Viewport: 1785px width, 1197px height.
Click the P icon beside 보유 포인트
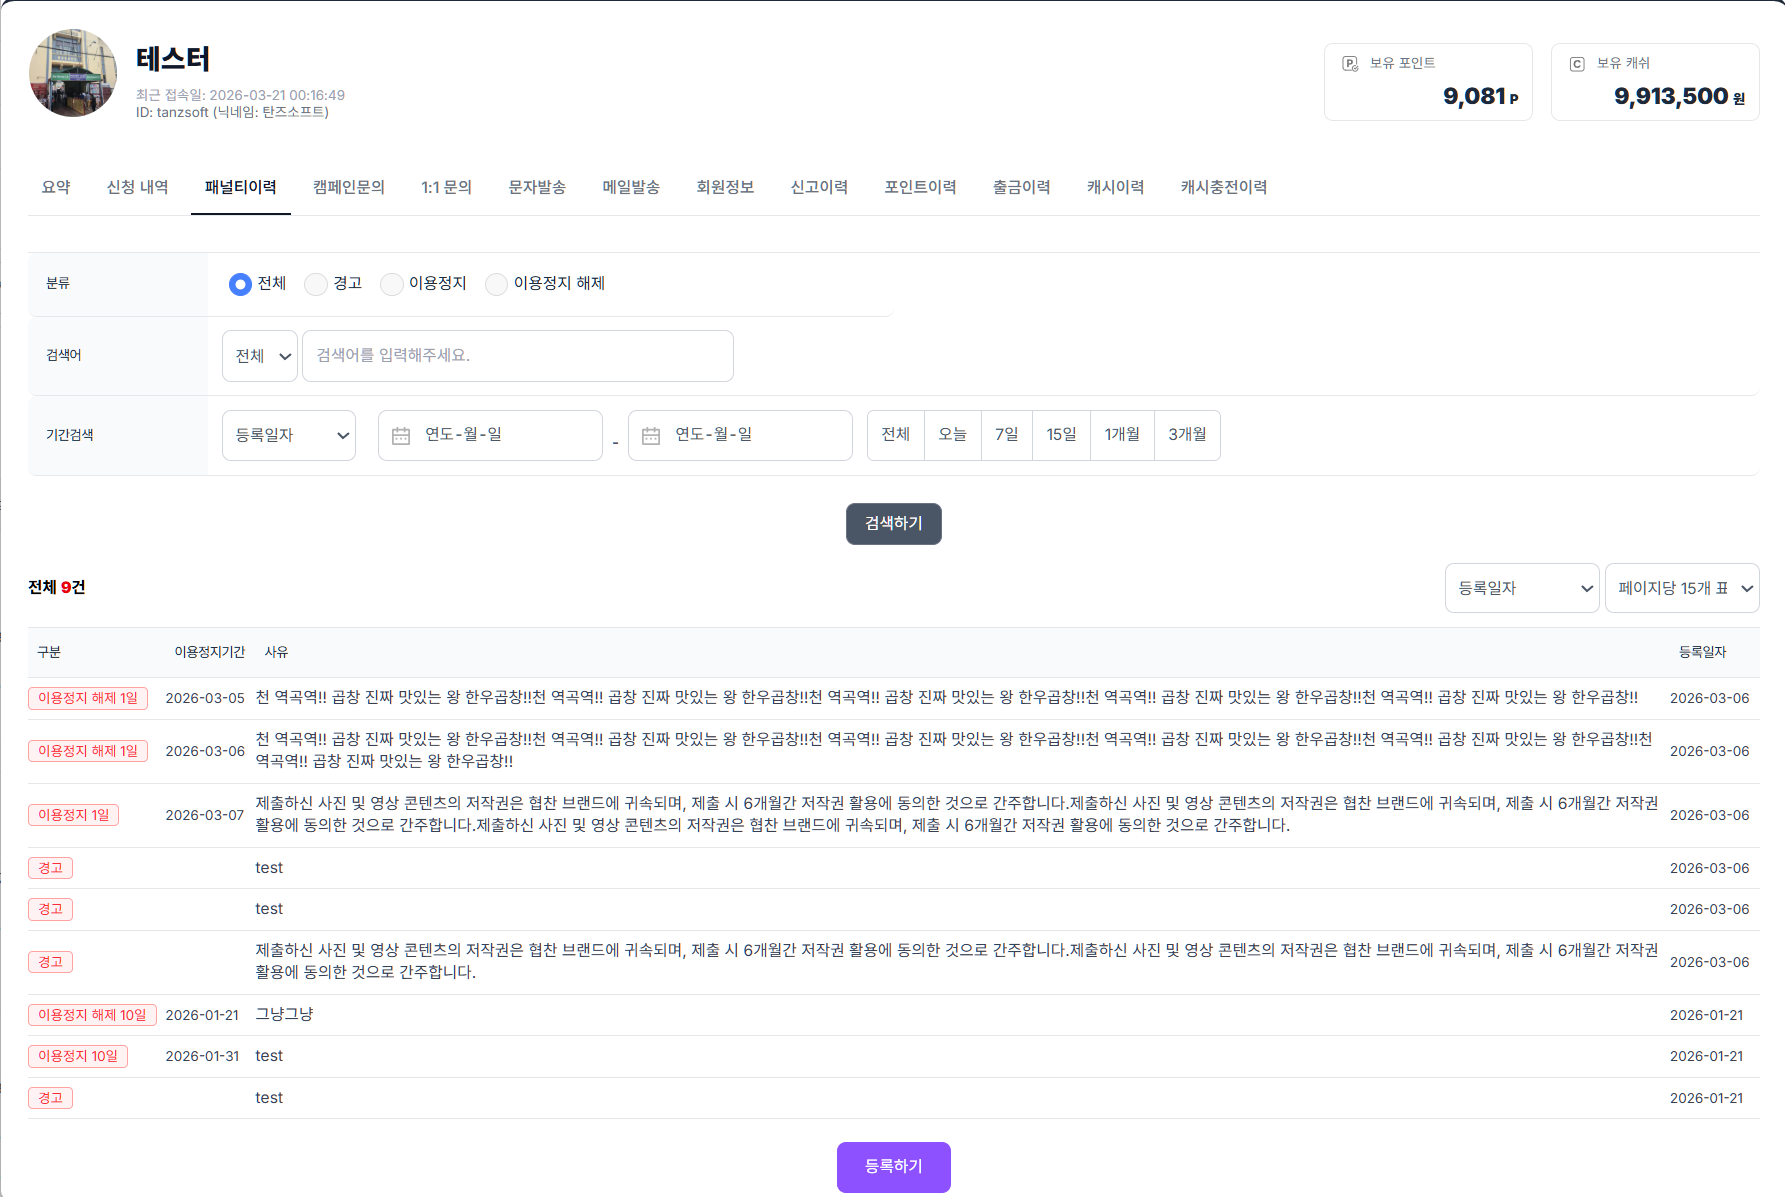pyautogui.click(x=1351, y=62)
